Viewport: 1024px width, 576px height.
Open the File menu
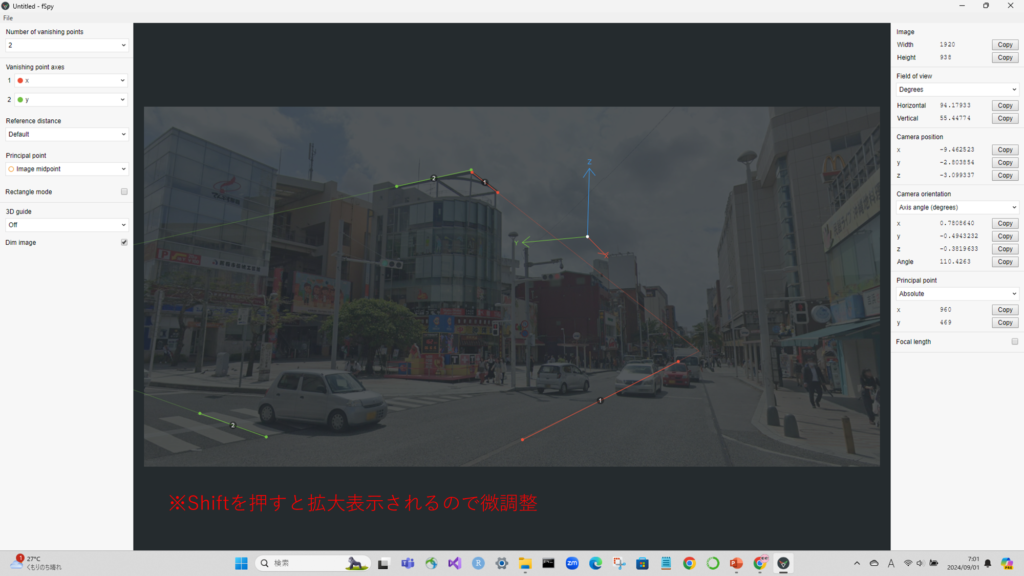tap(9, 18)
